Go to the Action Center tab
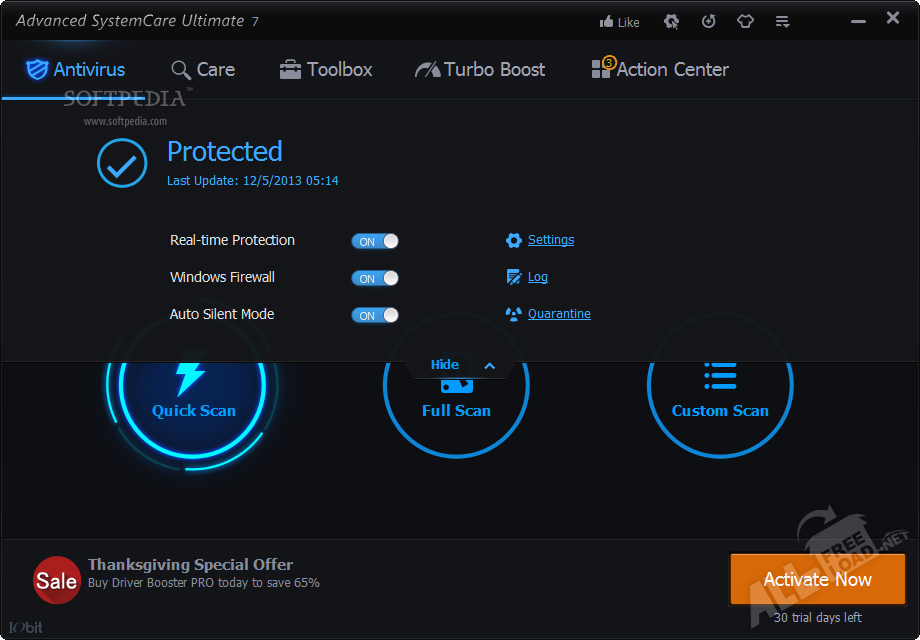 tap(660, 70)
